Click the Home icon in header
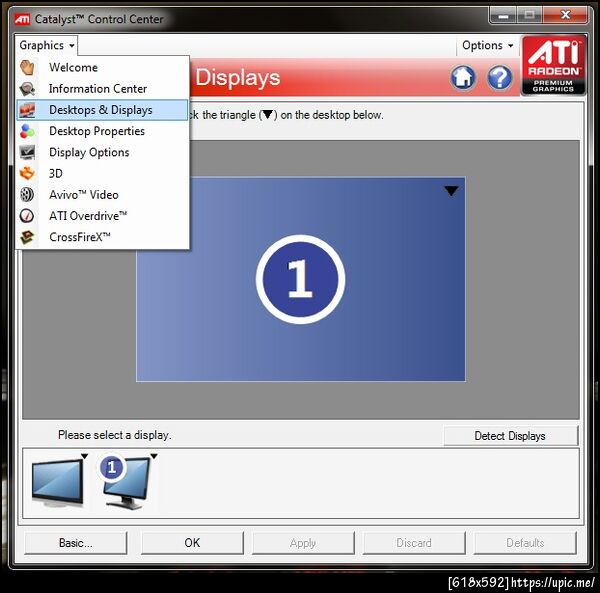The width and height of the screenshot is (600, 593). point(463,78)
